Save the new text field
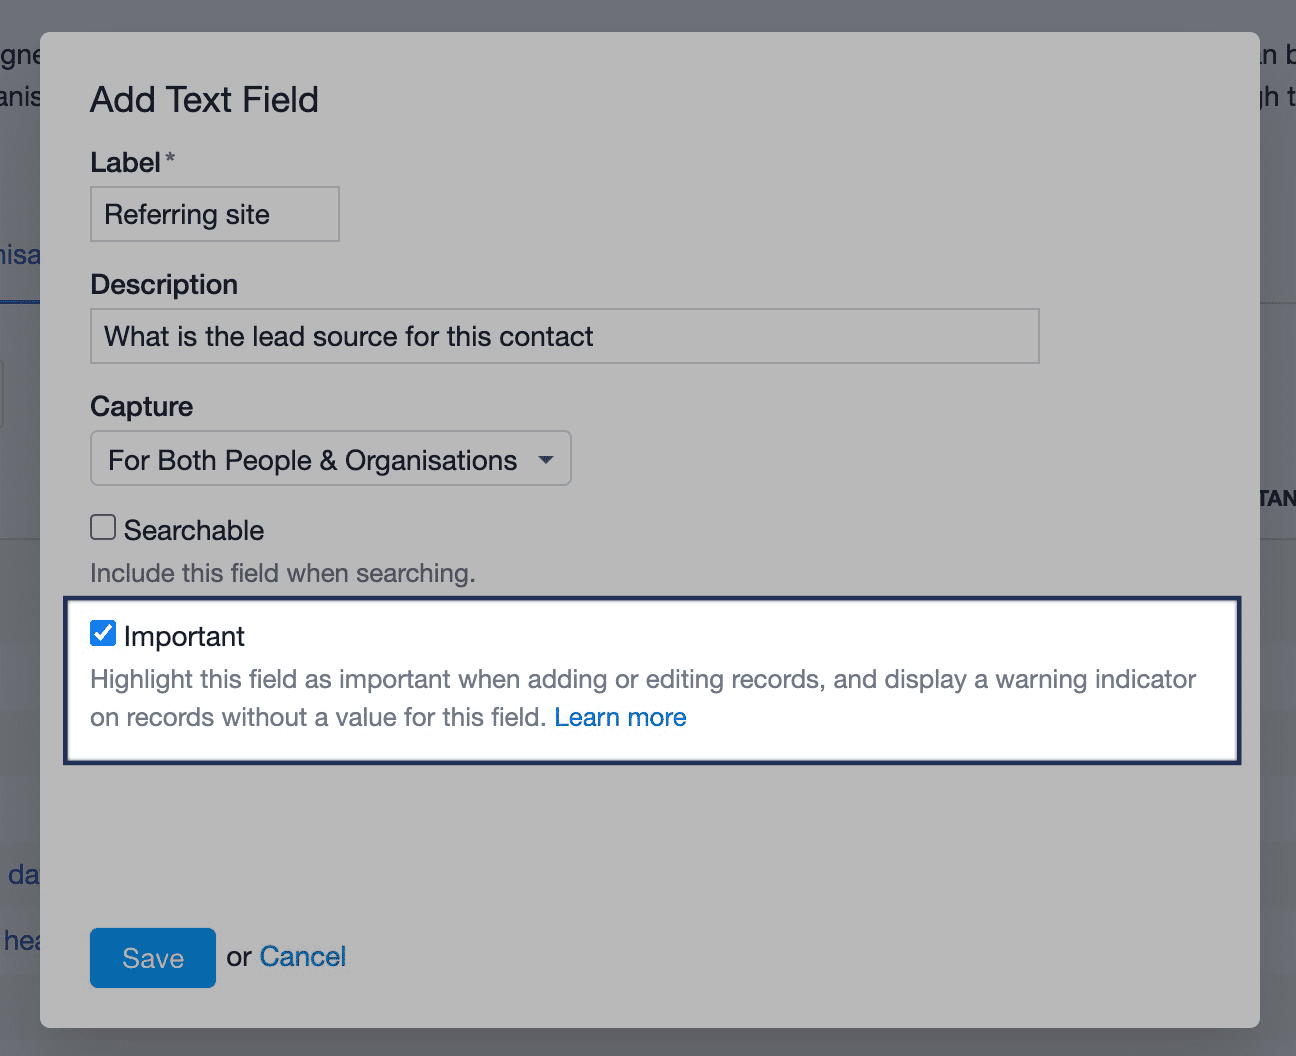1296x1056 pixels. [153, 958]
